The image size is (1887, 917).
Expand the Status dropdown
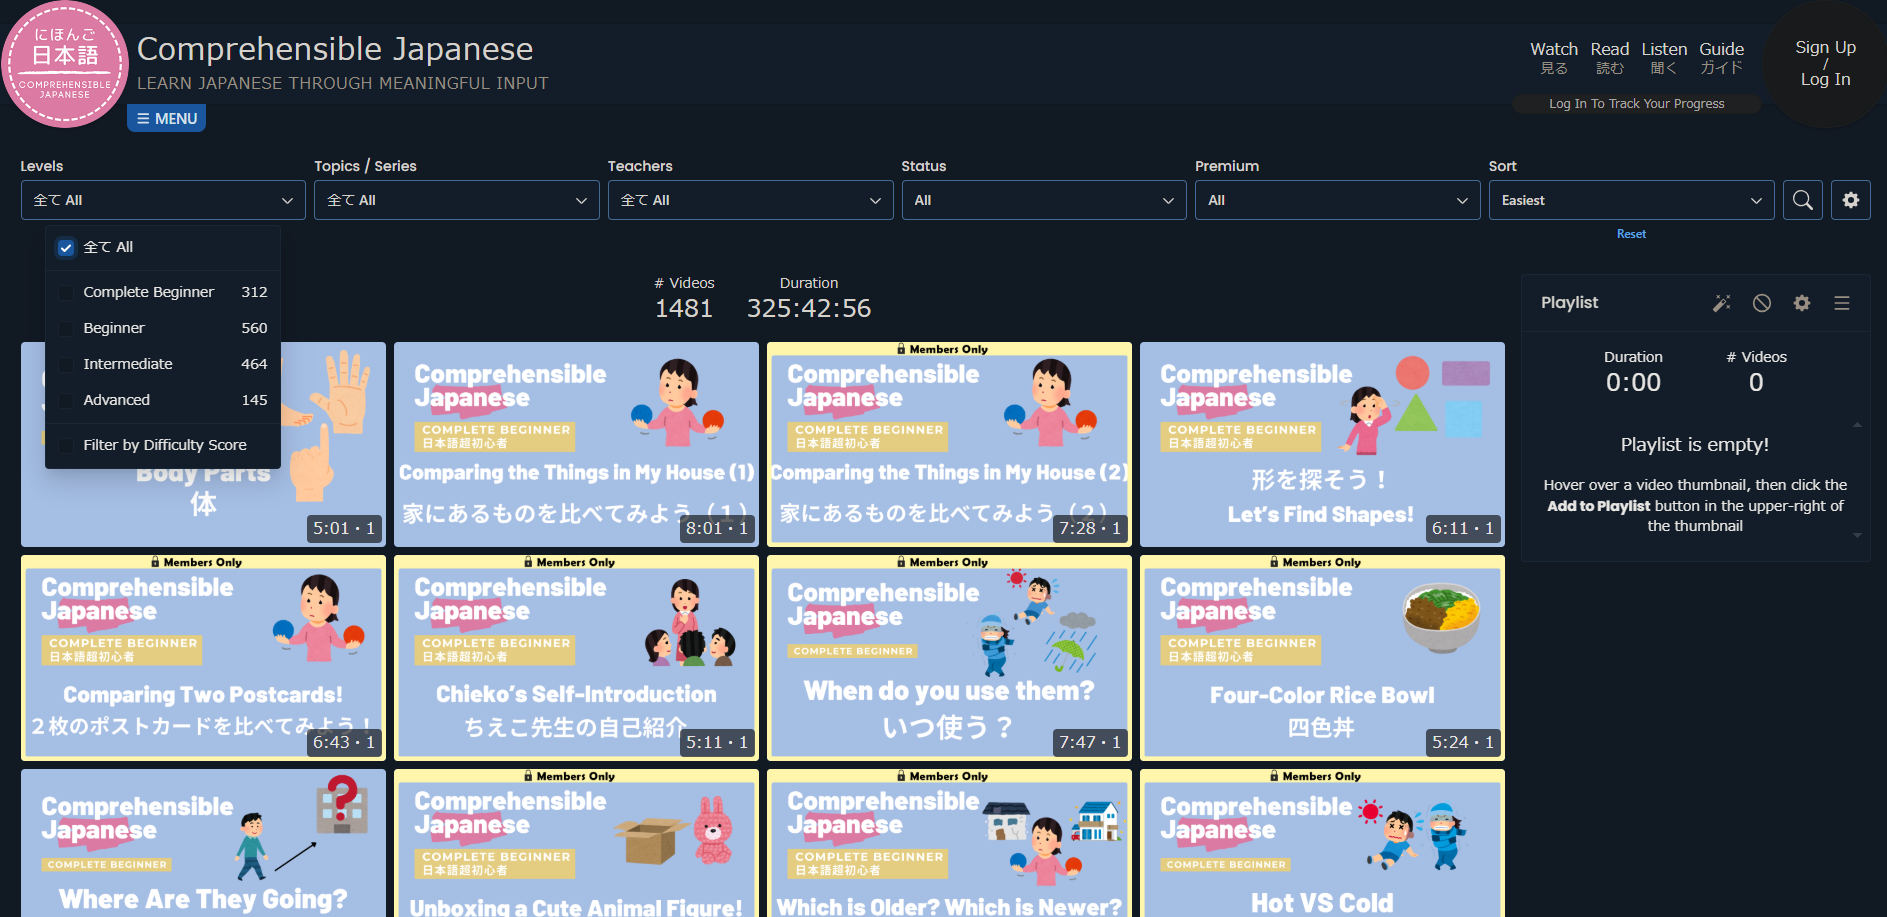pos(1044,200)
